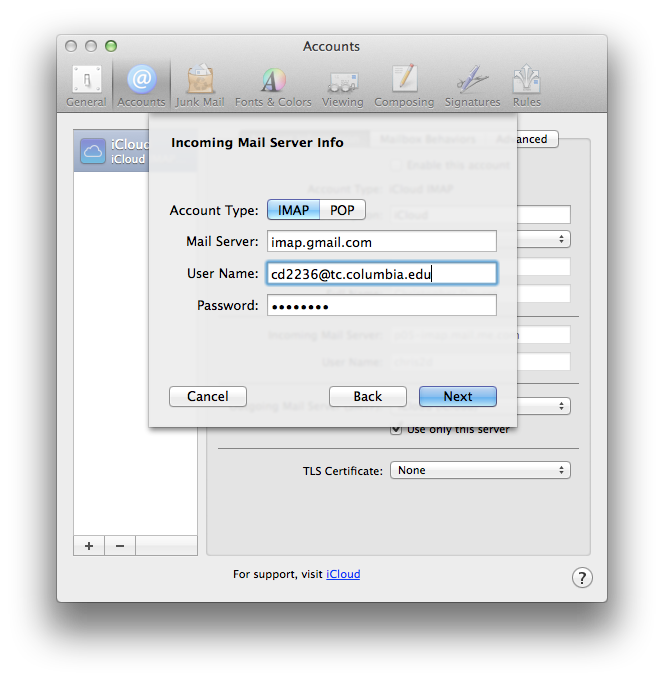Open the Outgoing Mail Server popup arrows
Image resolution: width=664 pixels, height=681 pixels.
(x=562, y=406)
